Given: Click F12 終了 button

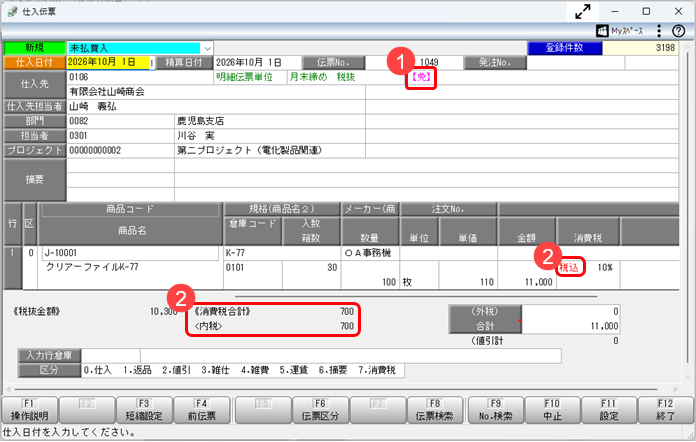Looking at the screenshot, I should (x=665, y=410).
